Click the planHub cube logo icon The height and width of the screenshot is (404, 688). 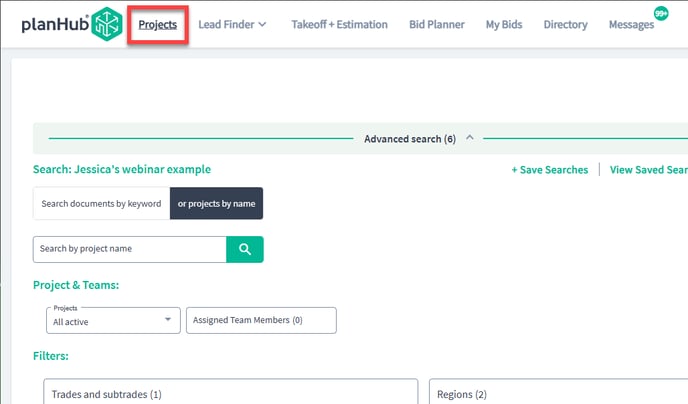pyautogui.click(x=107, y=24)
